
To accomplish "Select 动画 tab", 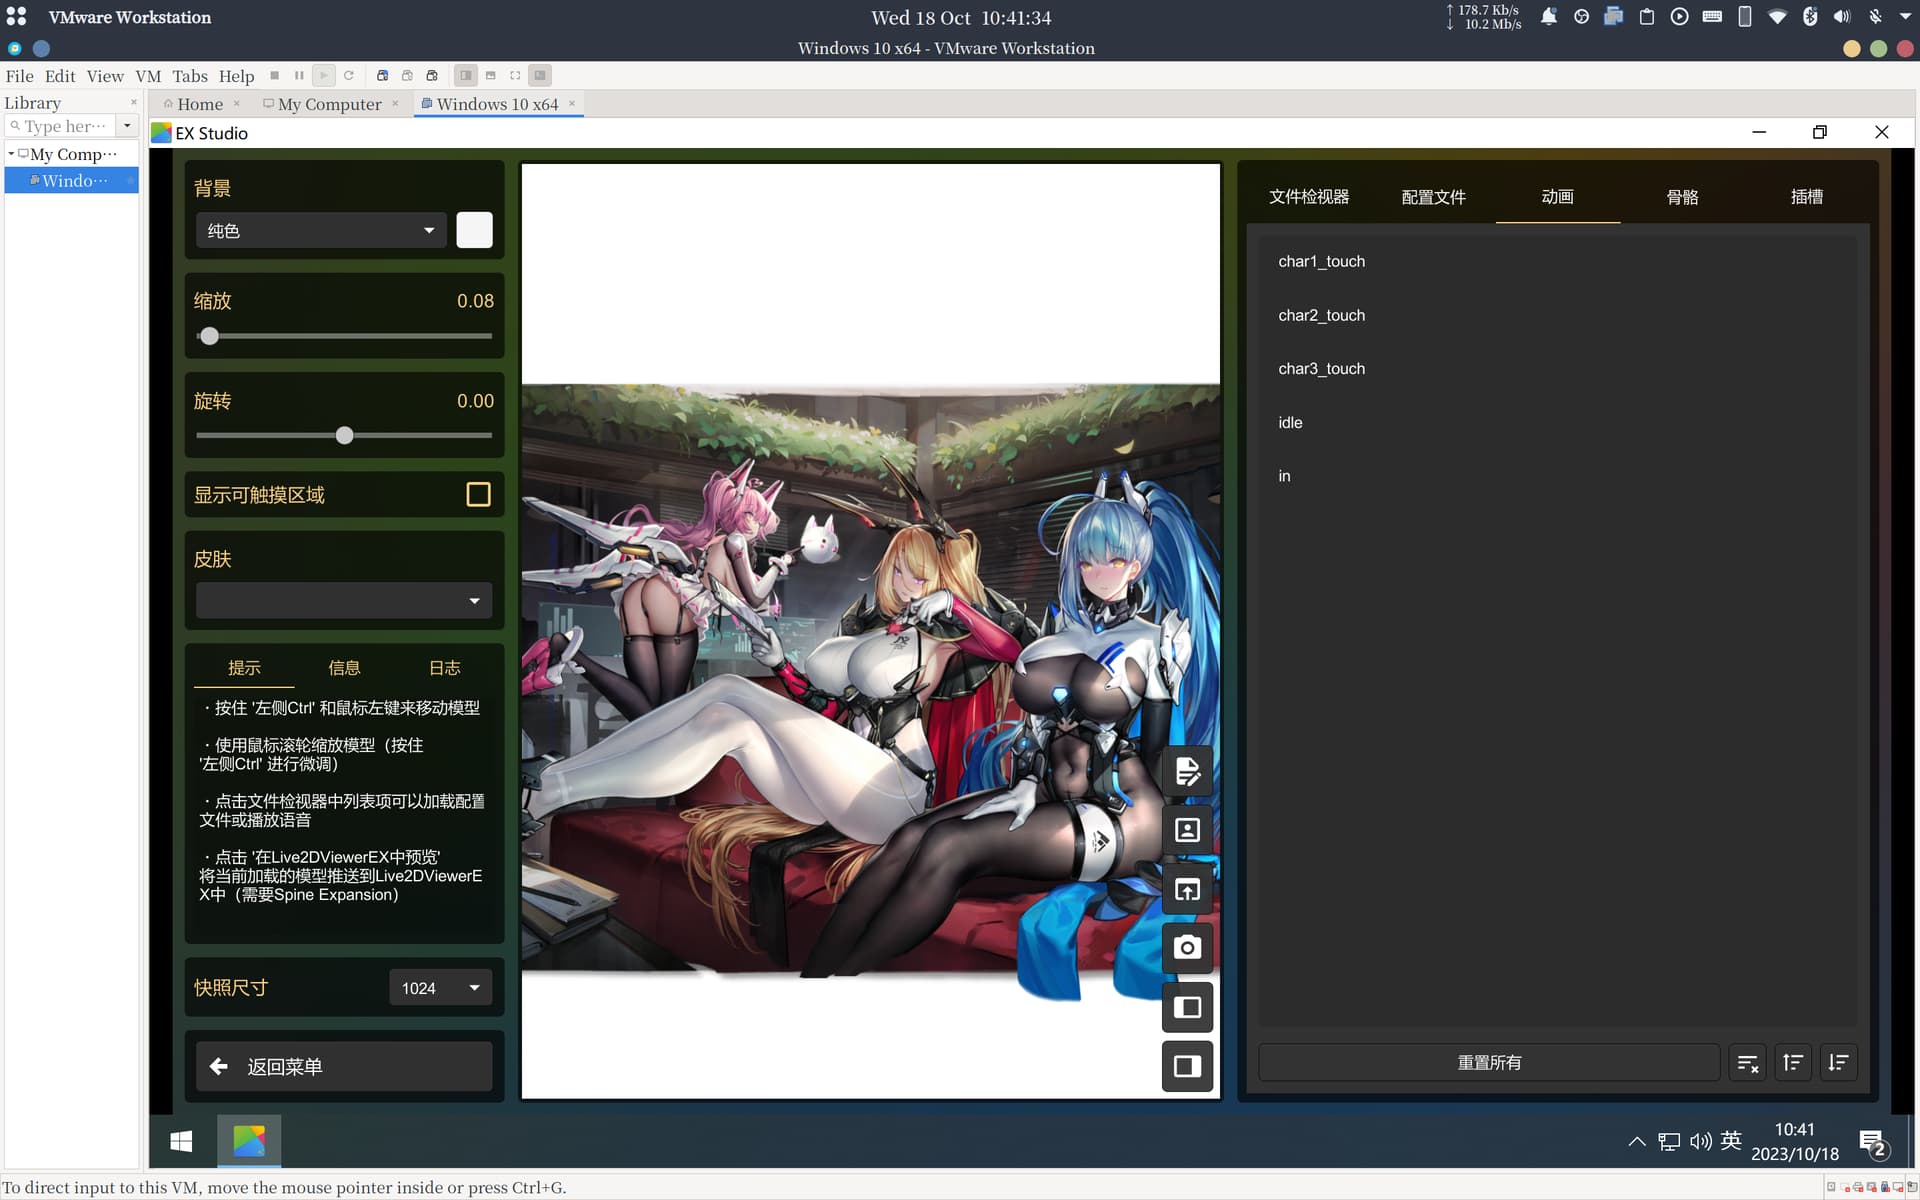I will [x=1557, y=197].
